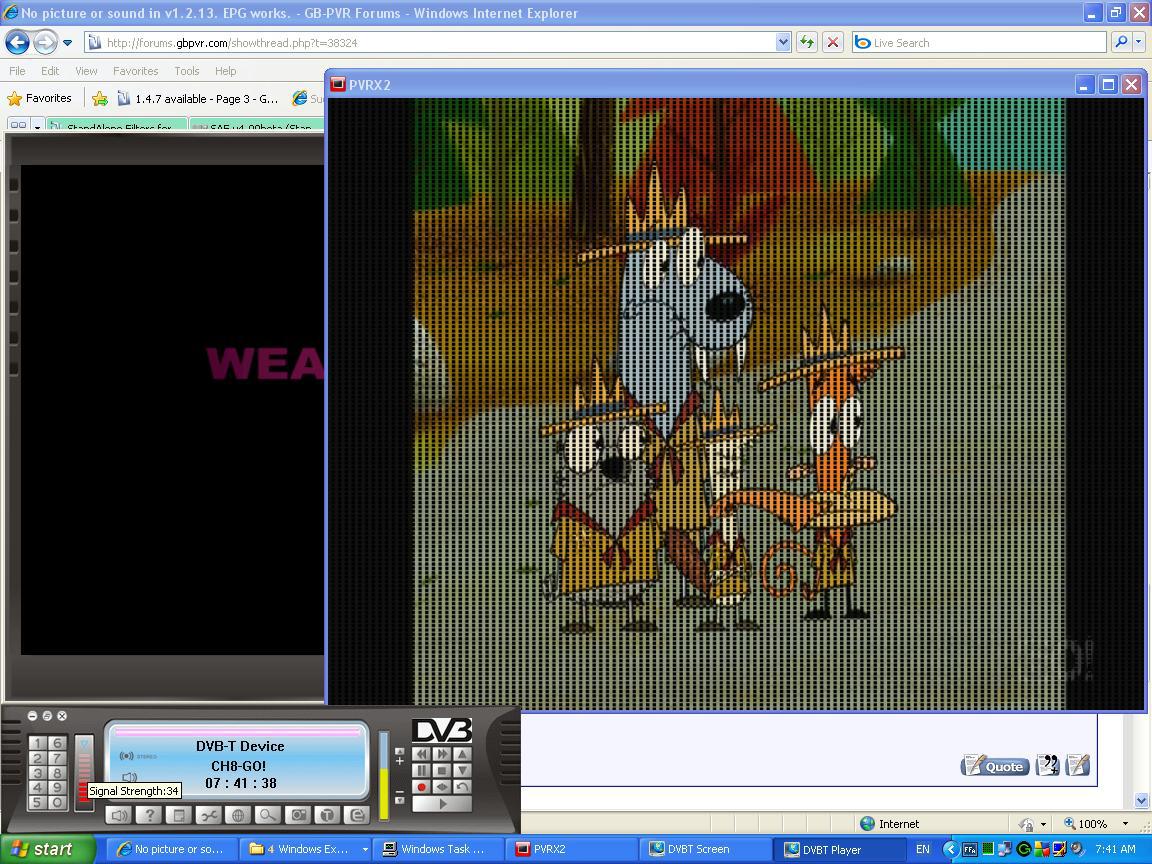Select number 1 on DVBT keypad

click(x=37, y=744)
